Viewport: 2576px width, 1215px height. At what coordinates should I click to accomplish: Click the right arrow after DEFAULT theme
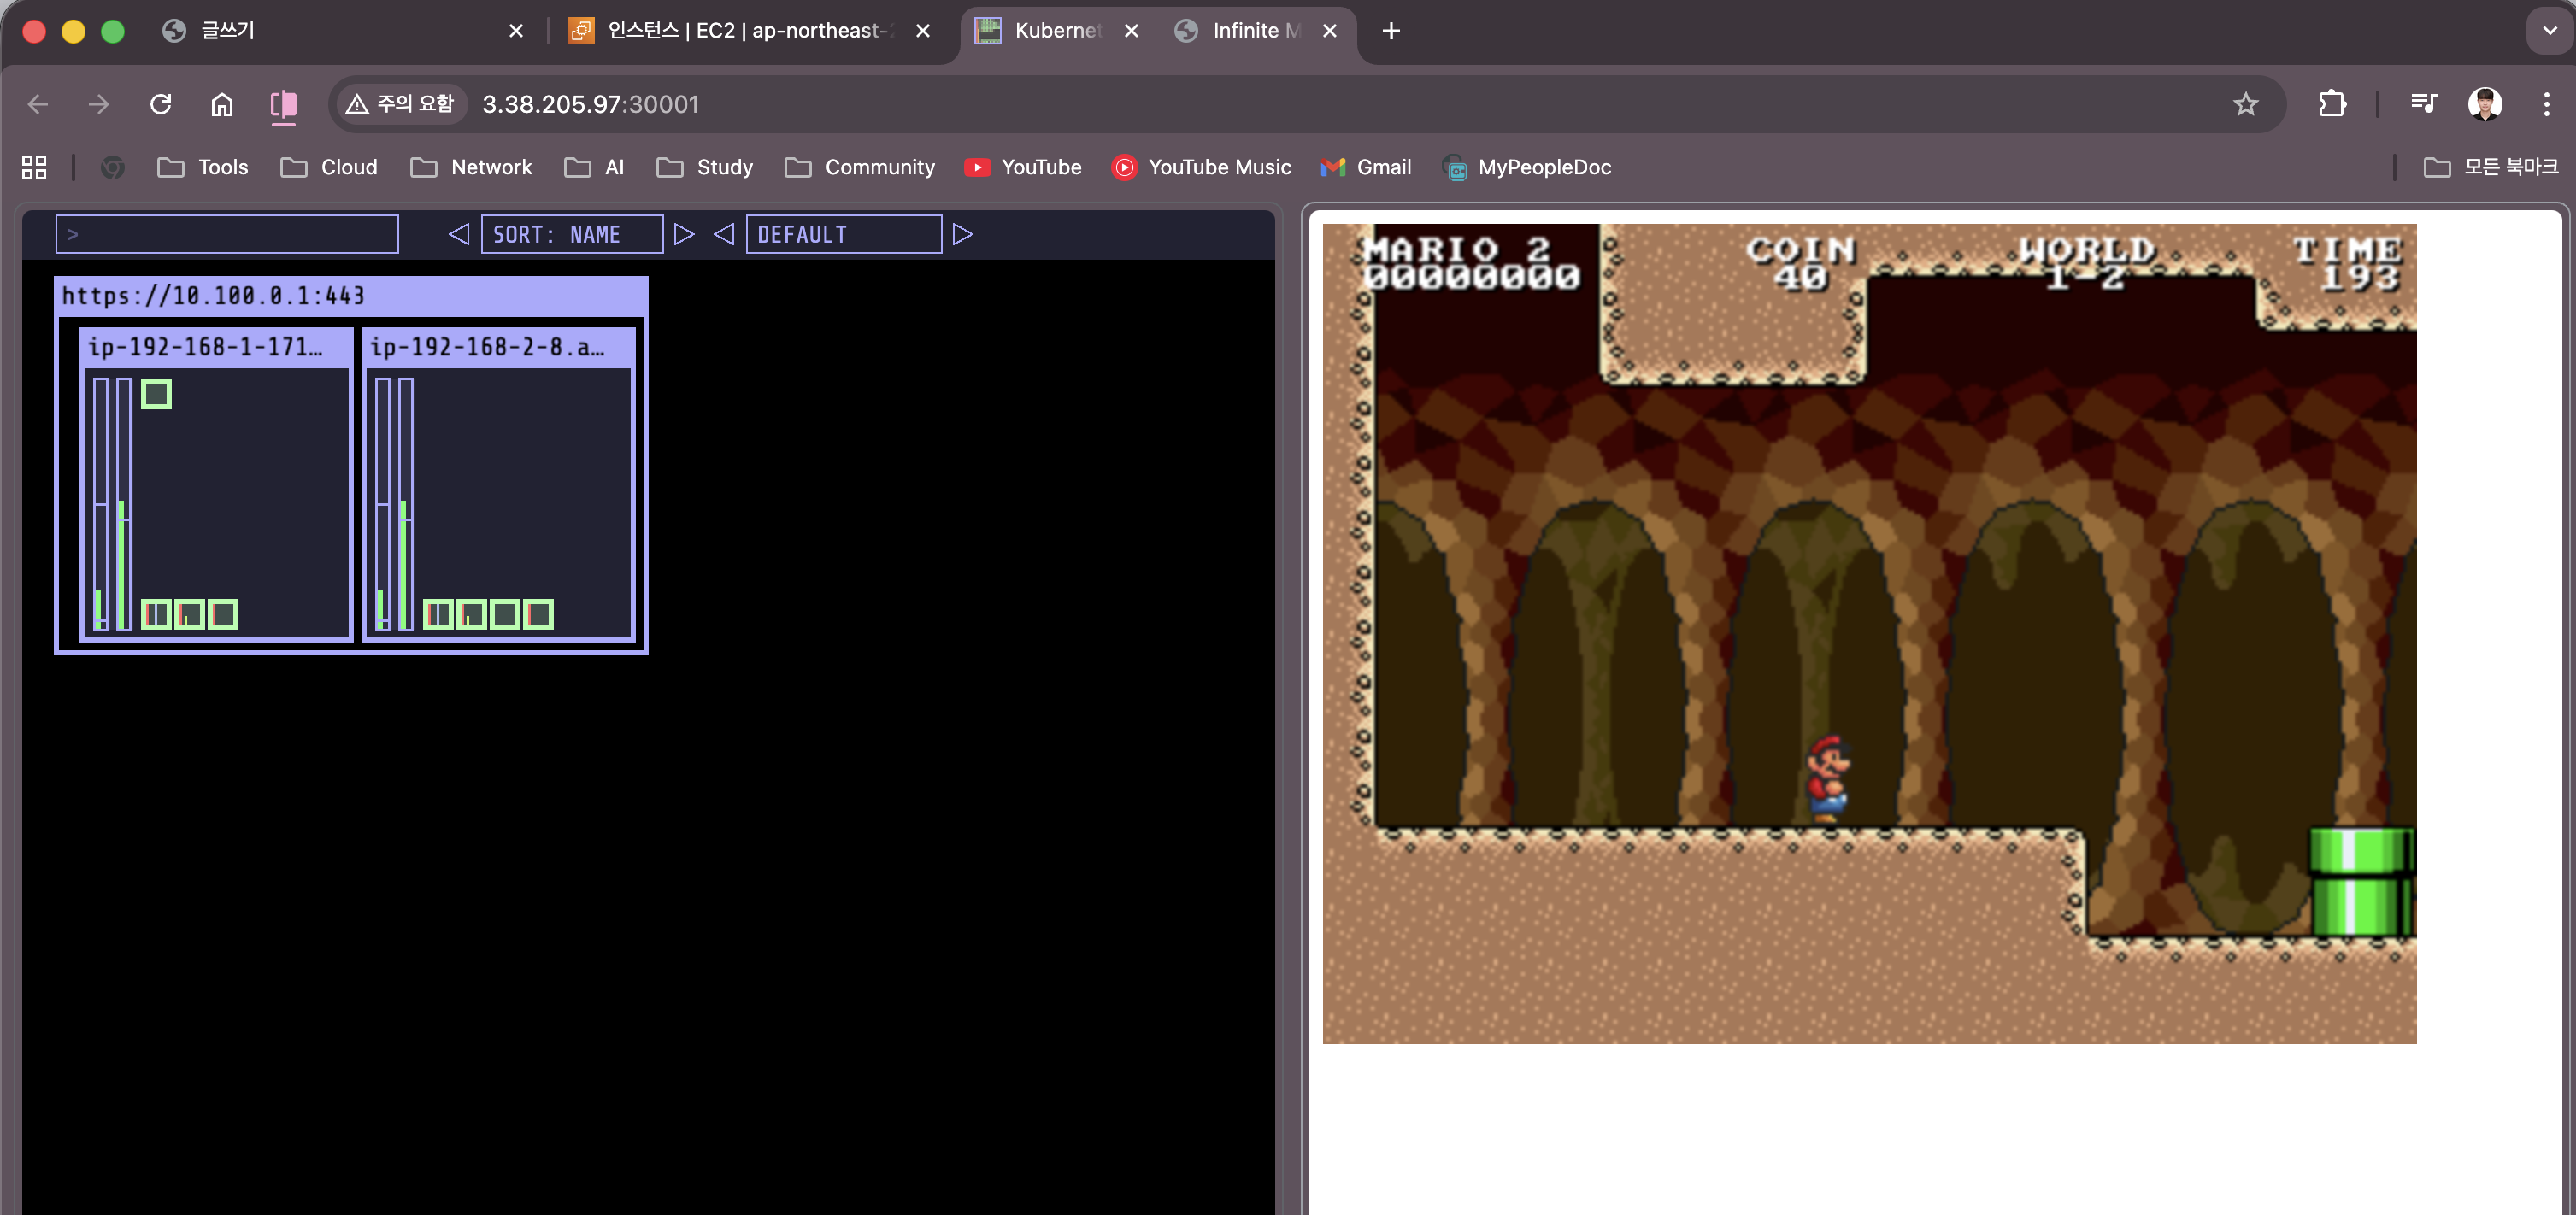pyautogui.click(x=963, y=234)
